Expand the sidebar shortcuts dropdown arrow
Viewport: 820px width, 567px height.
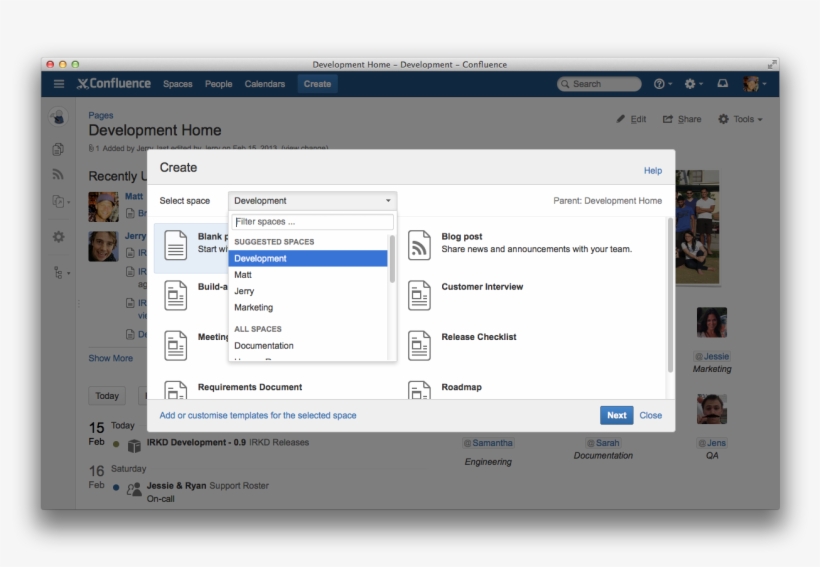tap(69, 202)
